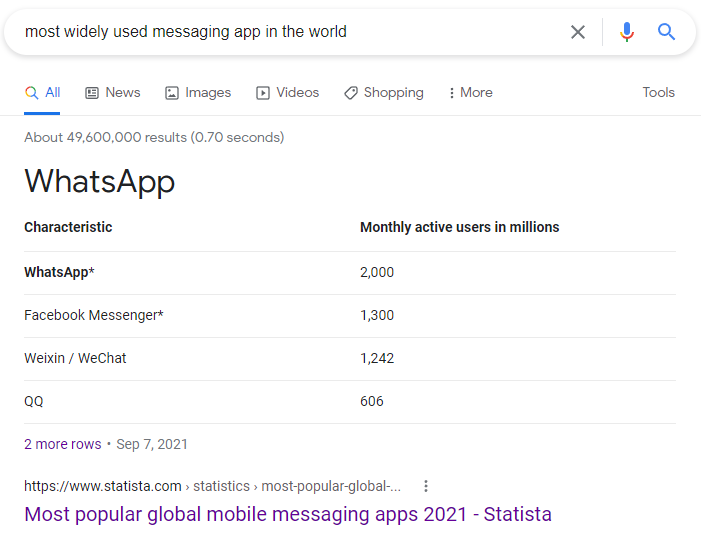The height and width of the screenshot is (540, 701).
Task: Click inside the search query text field
Action: (x=286, y=32)
